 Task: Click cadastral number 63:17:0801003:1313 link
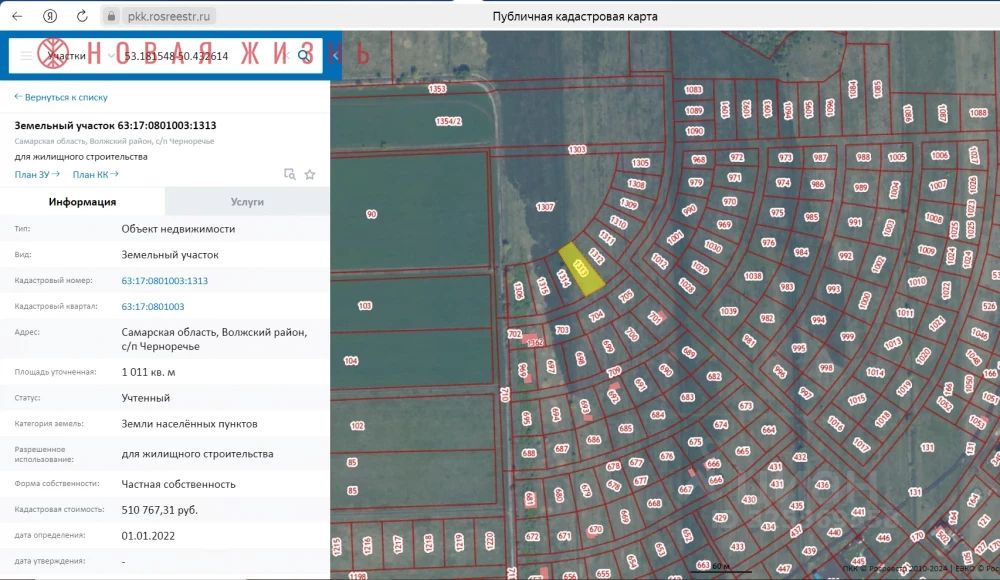click(x=165, y=281)
